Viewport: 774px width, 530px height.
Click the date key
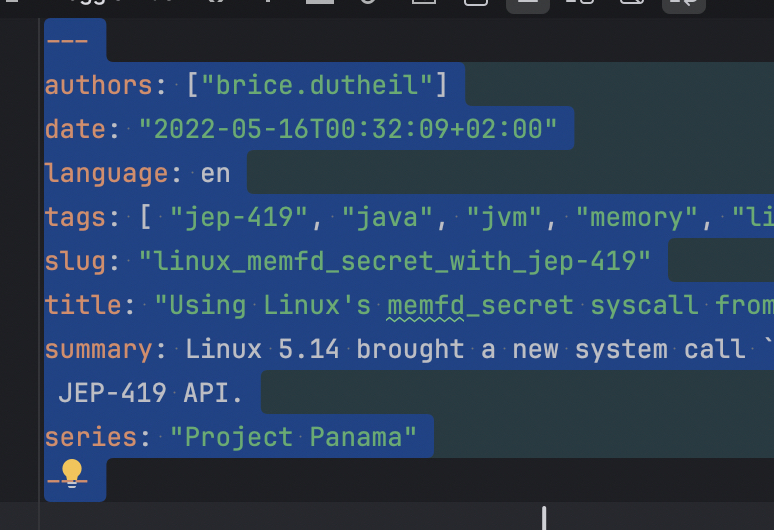pyautogui.click(x=75, y=129)
